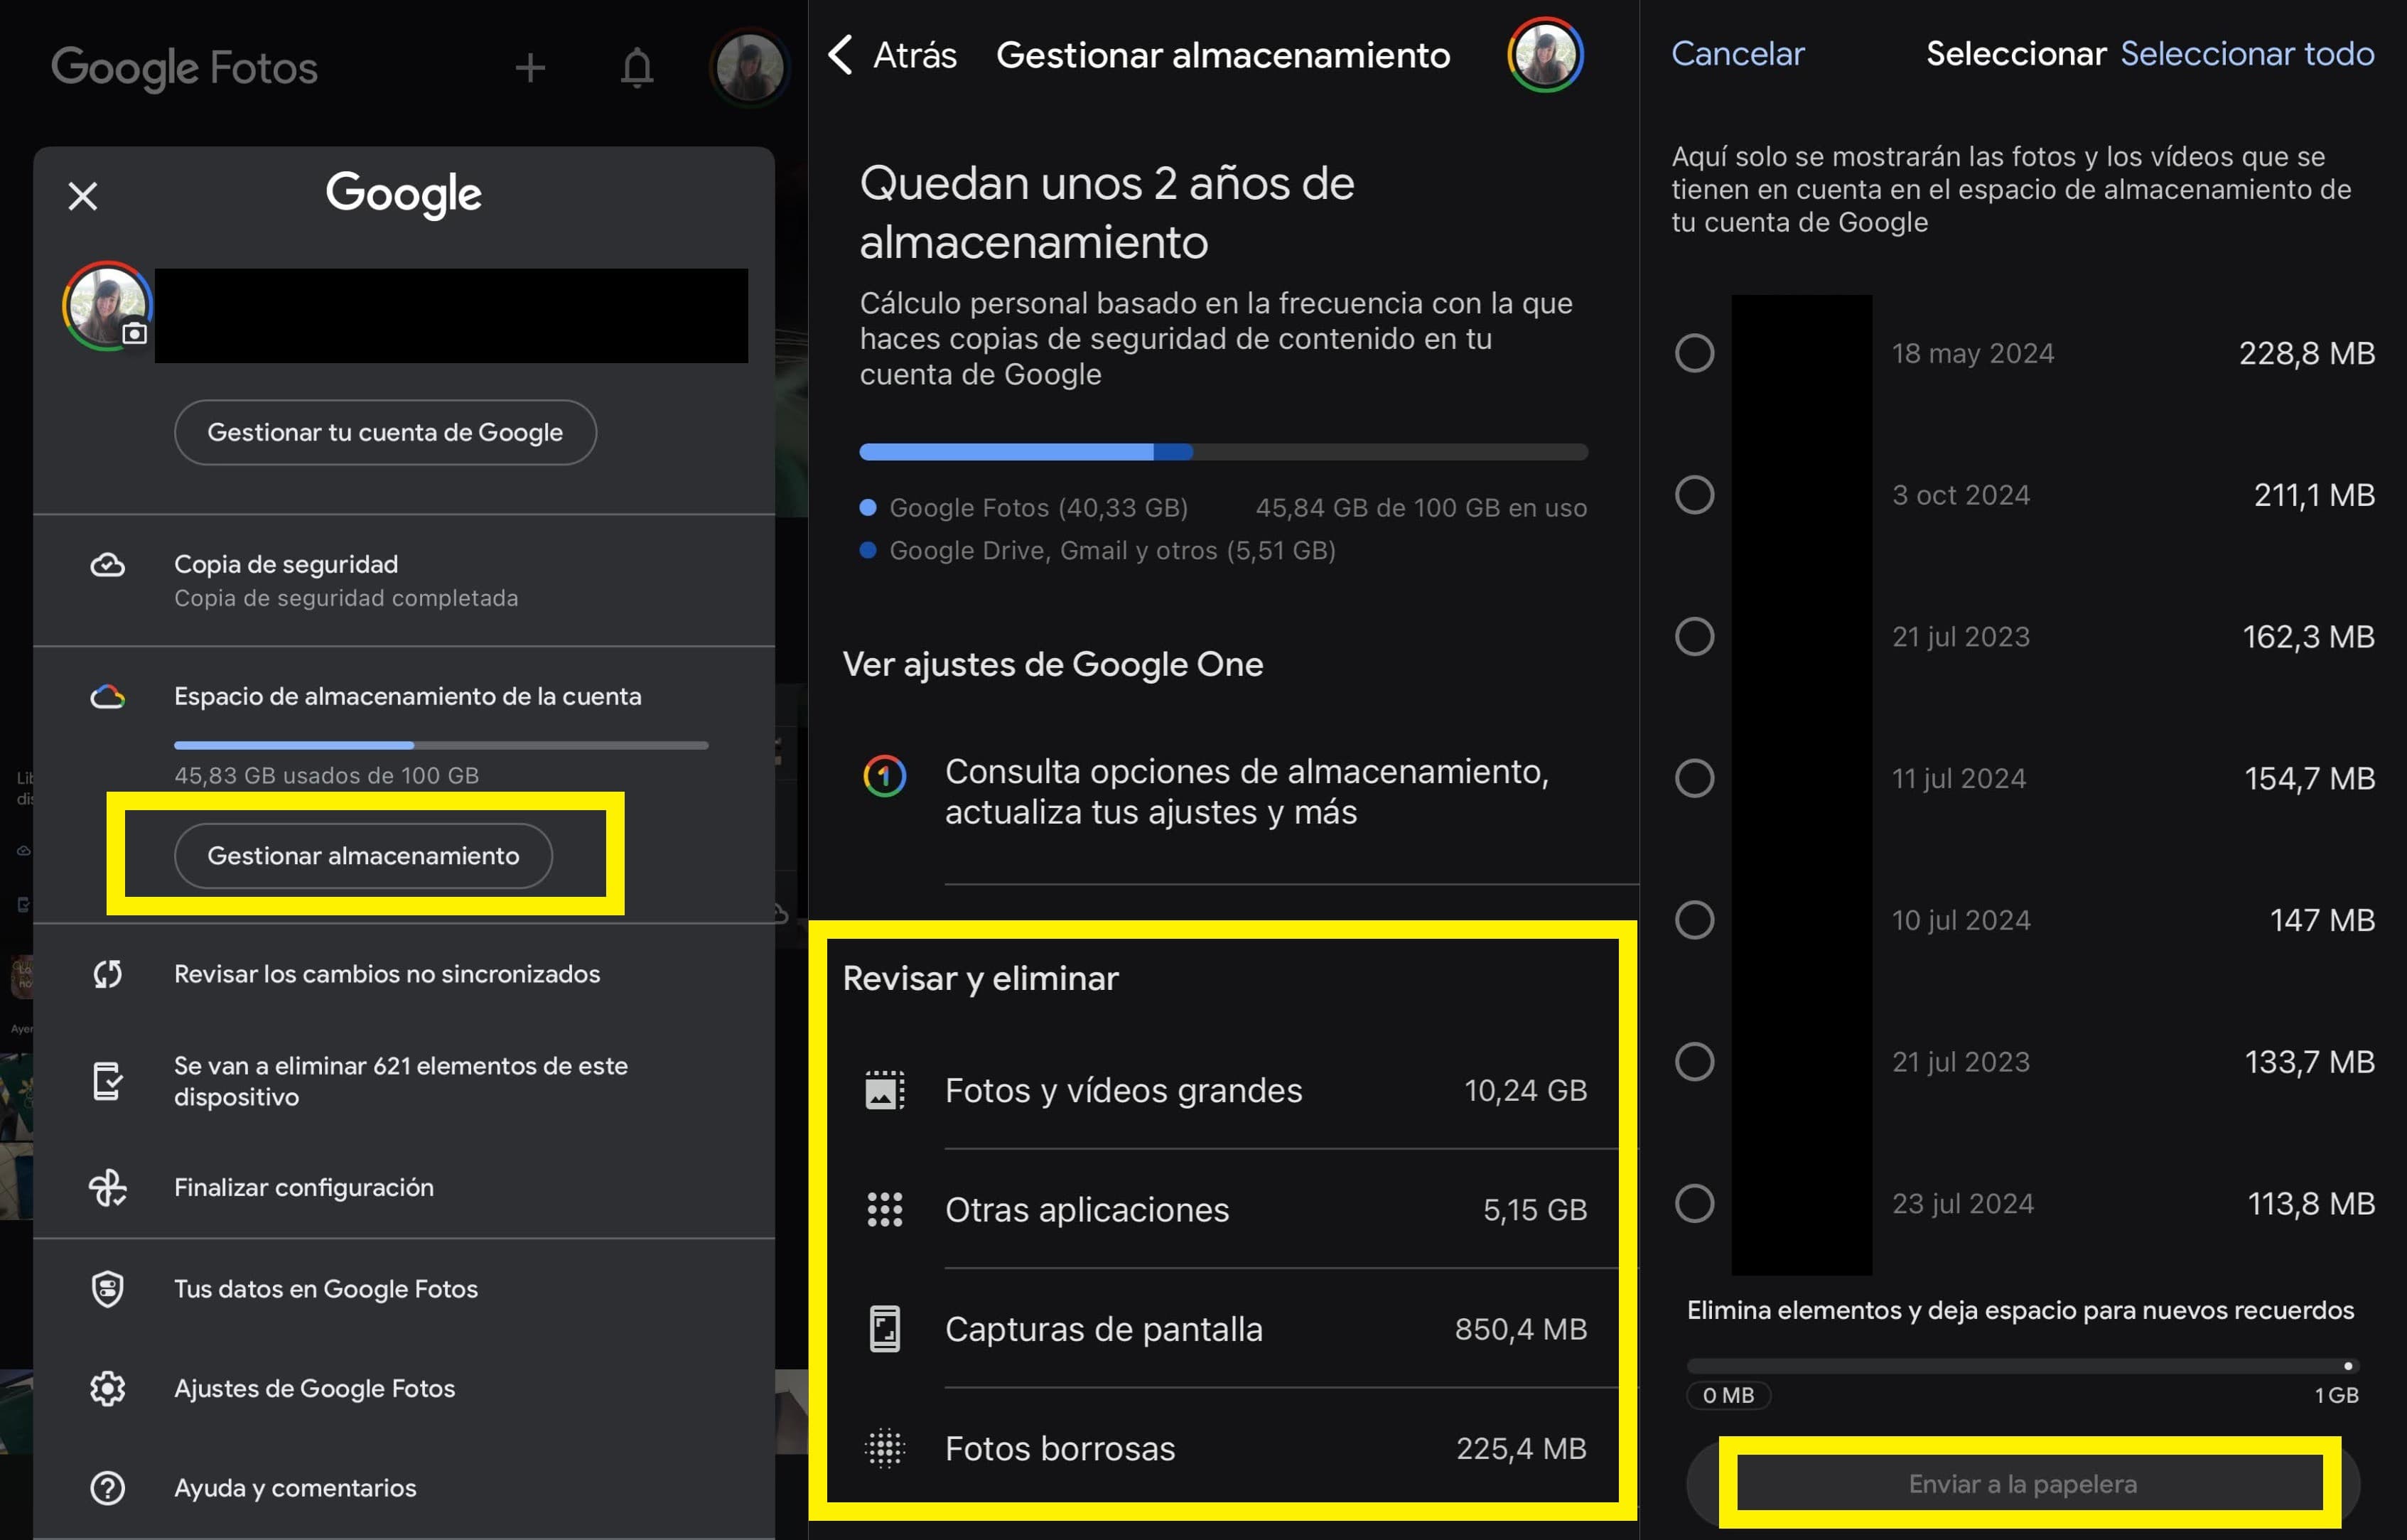Click the colored storage cloud icon
The image size is (2407, 1540).
(108, 697)
